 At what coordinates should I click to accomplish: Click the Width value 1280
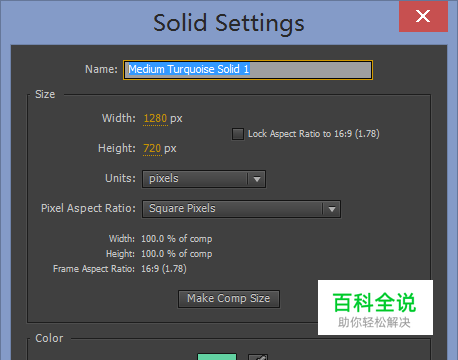click(x=155, y=118)
